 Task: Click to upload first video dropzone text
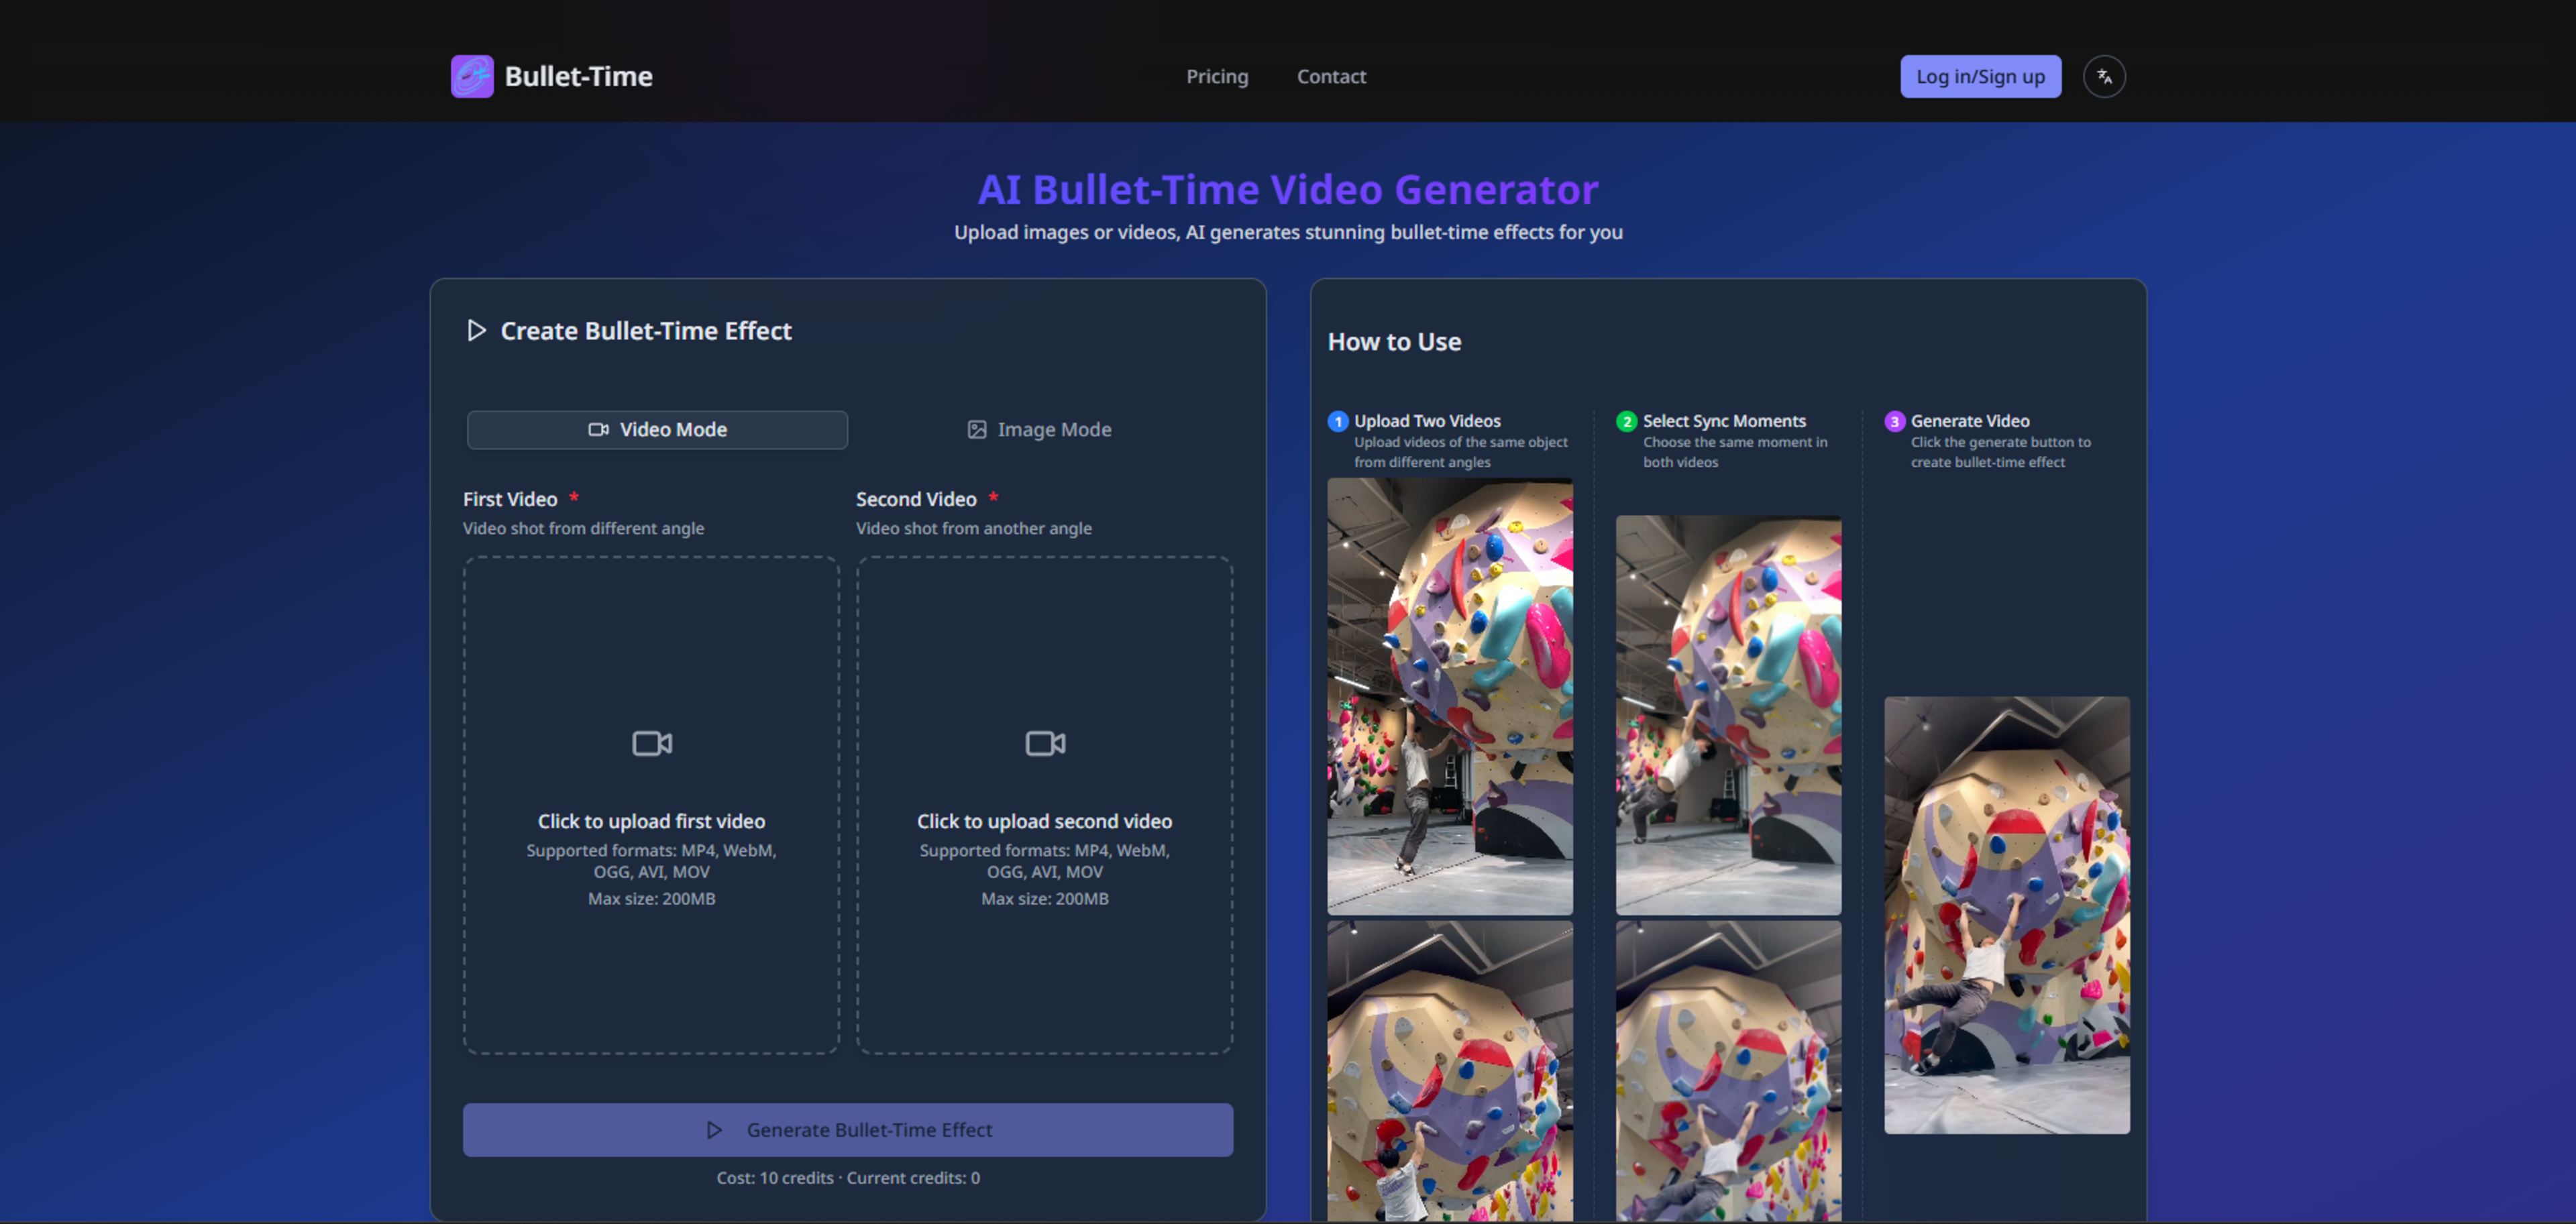pos(651,821)
